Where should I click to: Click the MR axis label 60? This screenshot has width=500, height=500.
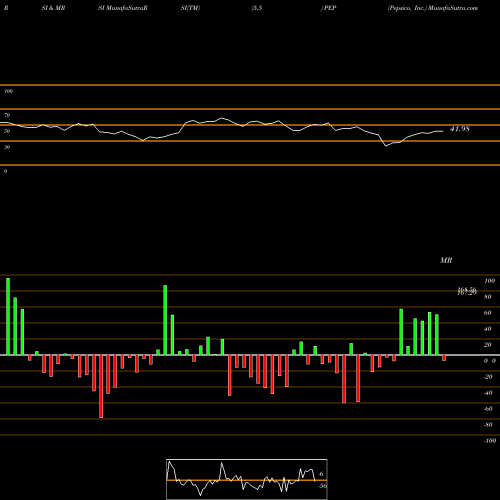488,313
